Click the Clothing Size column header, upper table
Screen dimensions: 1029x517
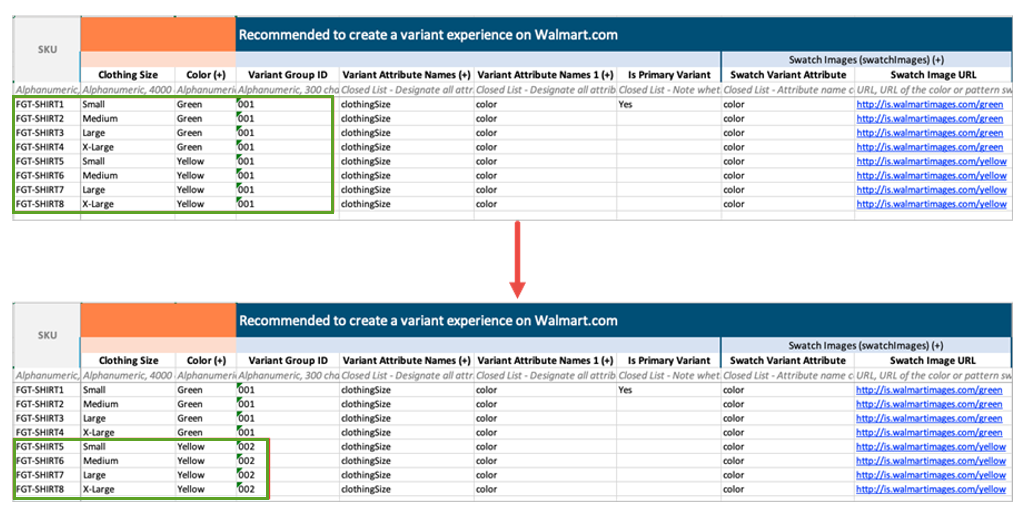pyautogui.click(x=128, y=75)
